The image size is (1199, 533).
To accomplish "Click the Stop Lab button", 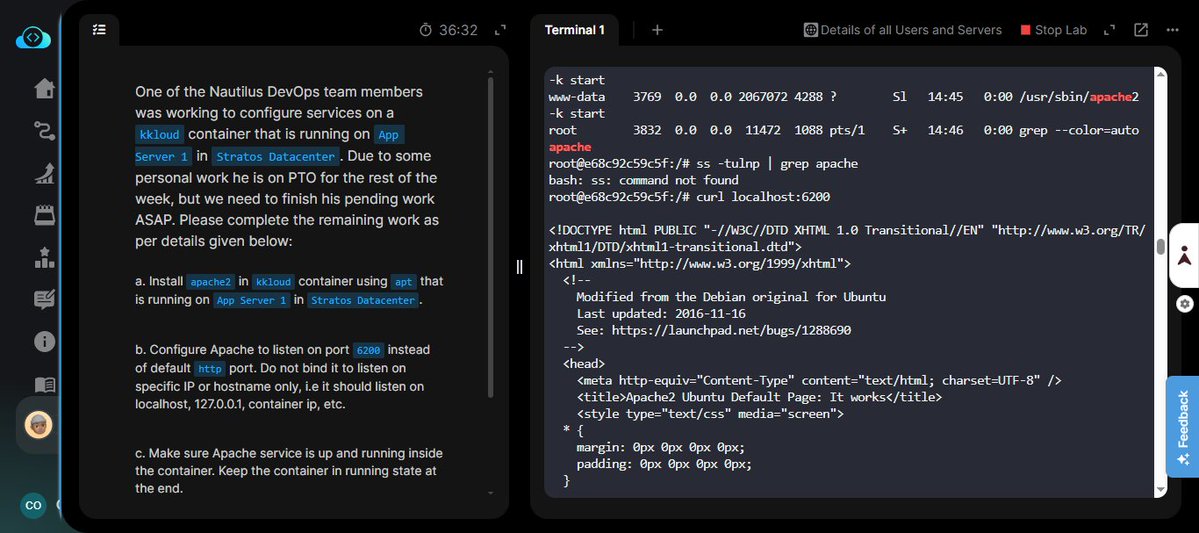I will pyautogui.click(x=1054, y=30).
